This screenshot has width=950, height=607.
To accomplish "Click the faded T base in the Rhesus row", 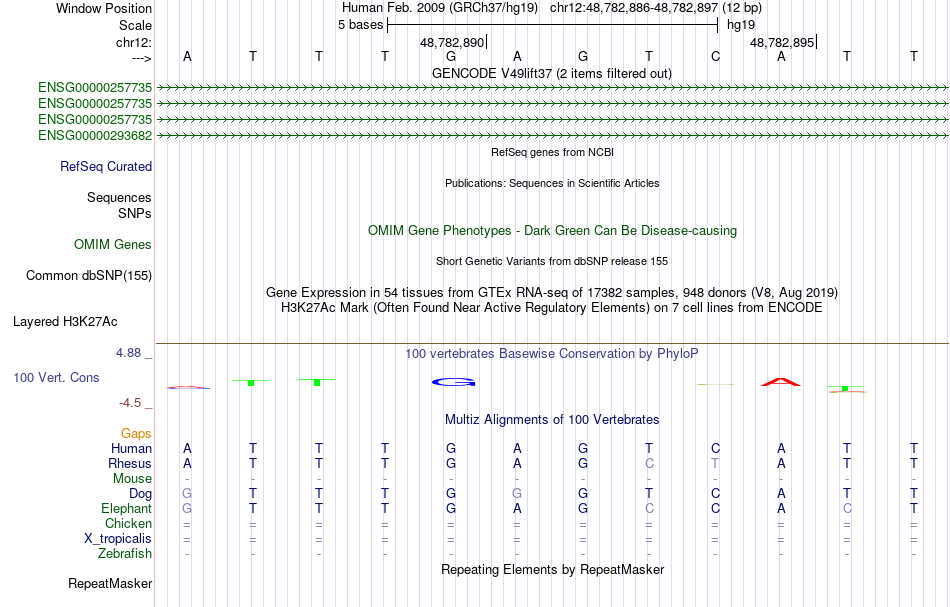I will 715,463.
